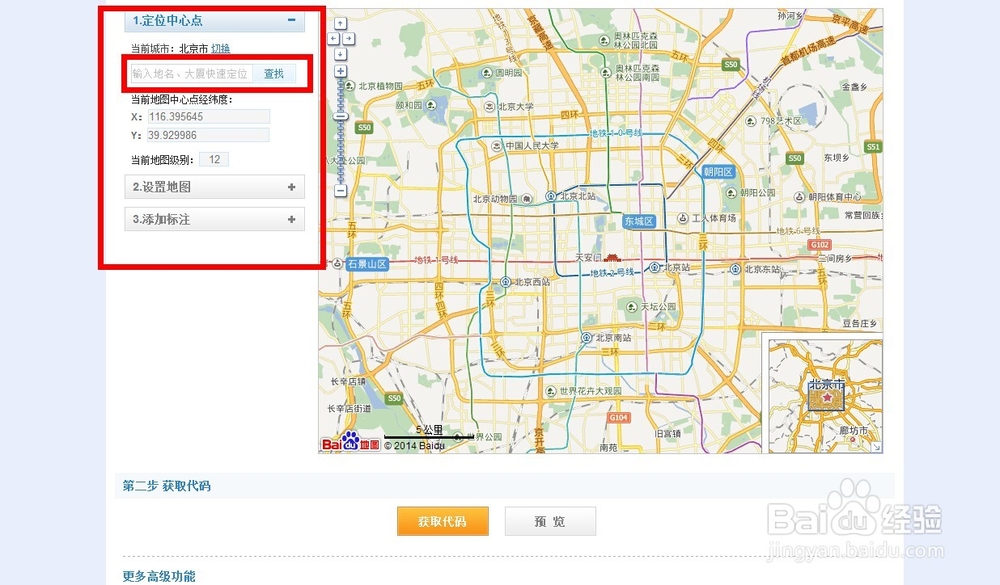Pan the map down with arrow button
Image resolution: width=1000 pixels, height=585 pixels.
pyautogui.click(x=341, y=54)
